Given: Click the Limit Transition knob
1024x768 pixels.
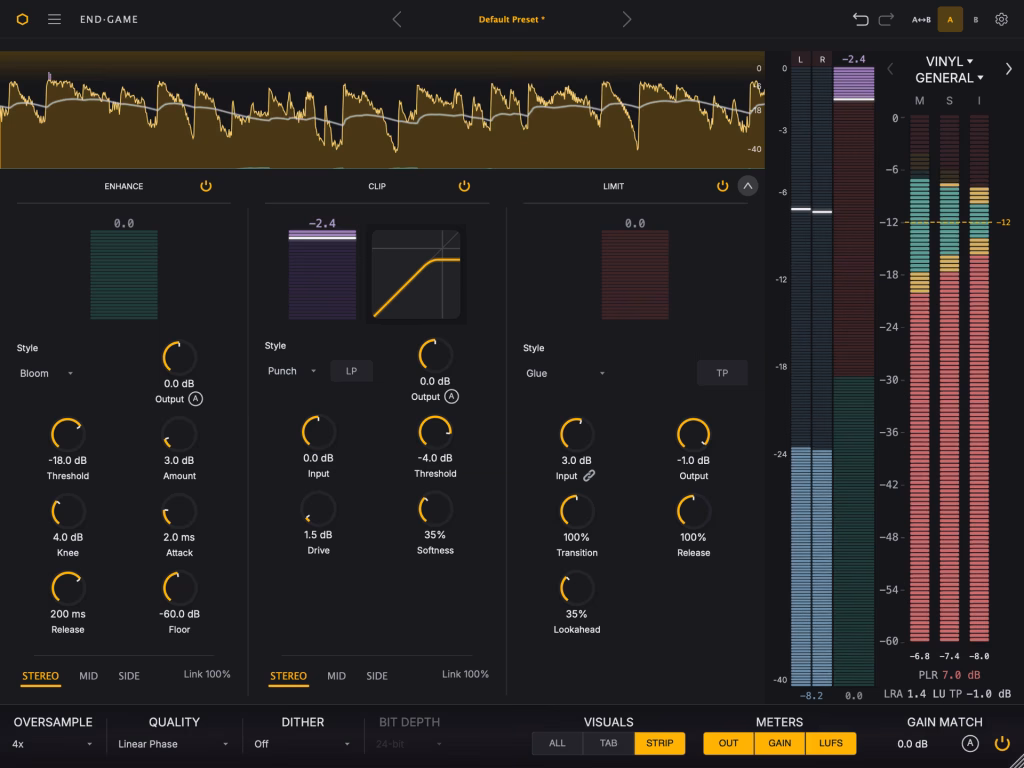Looking at the screenshot, I should click(x=577, y=511).
